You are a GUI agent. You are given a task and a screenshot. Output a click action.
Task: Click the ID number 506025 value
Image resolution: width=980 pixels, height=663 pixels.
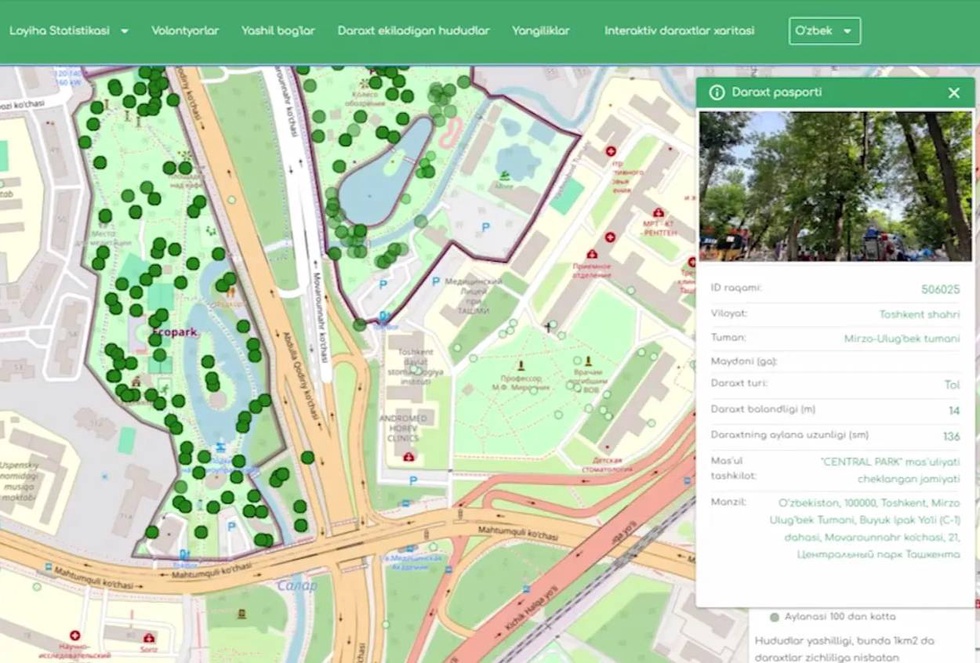(939, 289)
